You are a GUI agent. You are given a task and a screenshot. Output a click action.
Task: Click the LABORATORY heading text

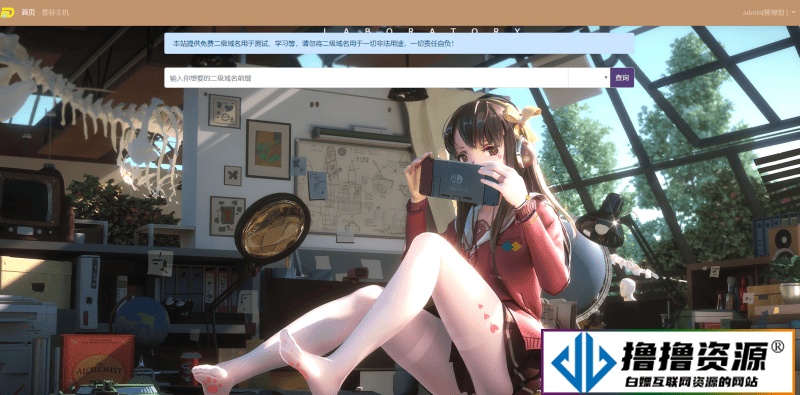[x=423, y=30]
